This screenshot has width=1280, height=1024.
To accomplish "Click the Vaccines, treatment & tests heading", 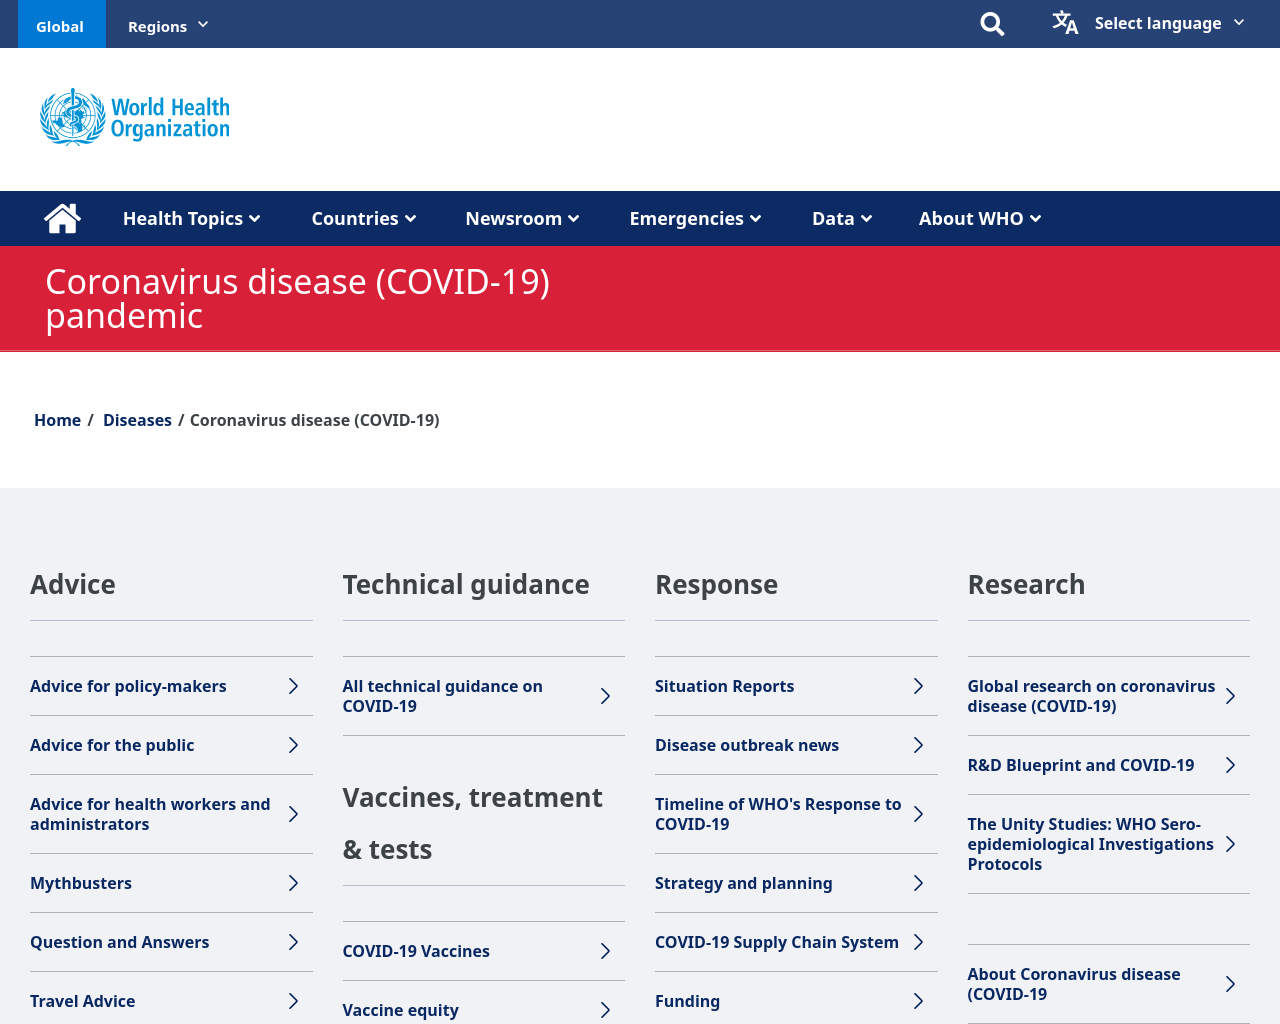I will (x=472, y=823).
